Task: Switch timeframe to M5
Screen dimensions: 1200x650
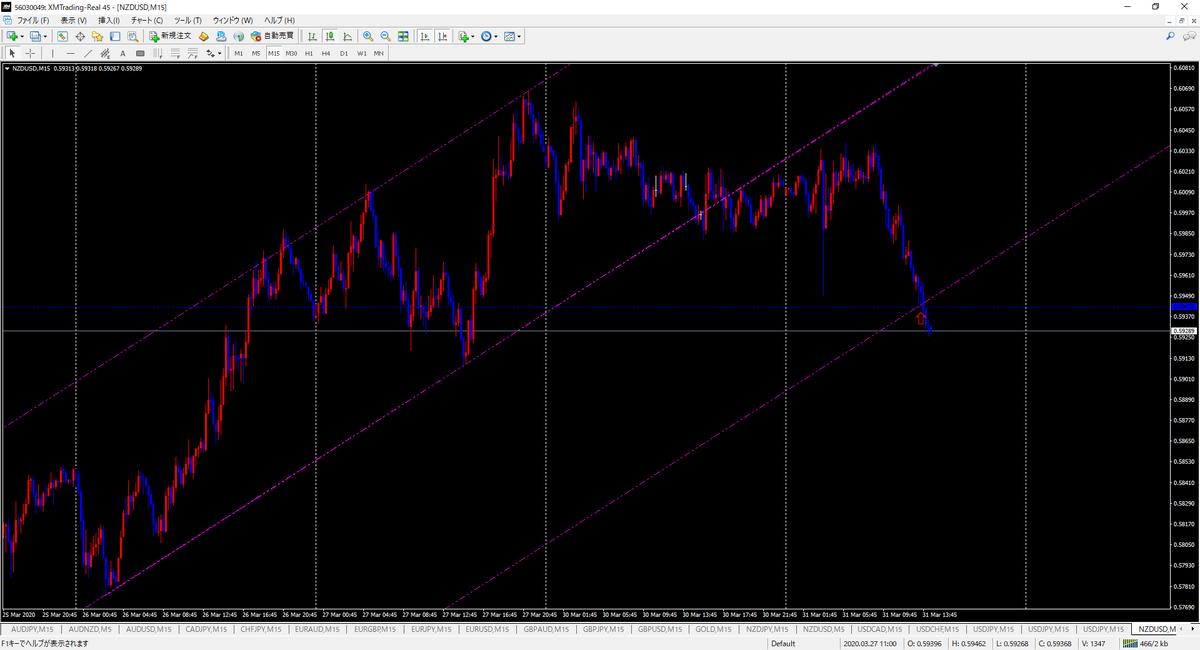Action: coord(256,53)
